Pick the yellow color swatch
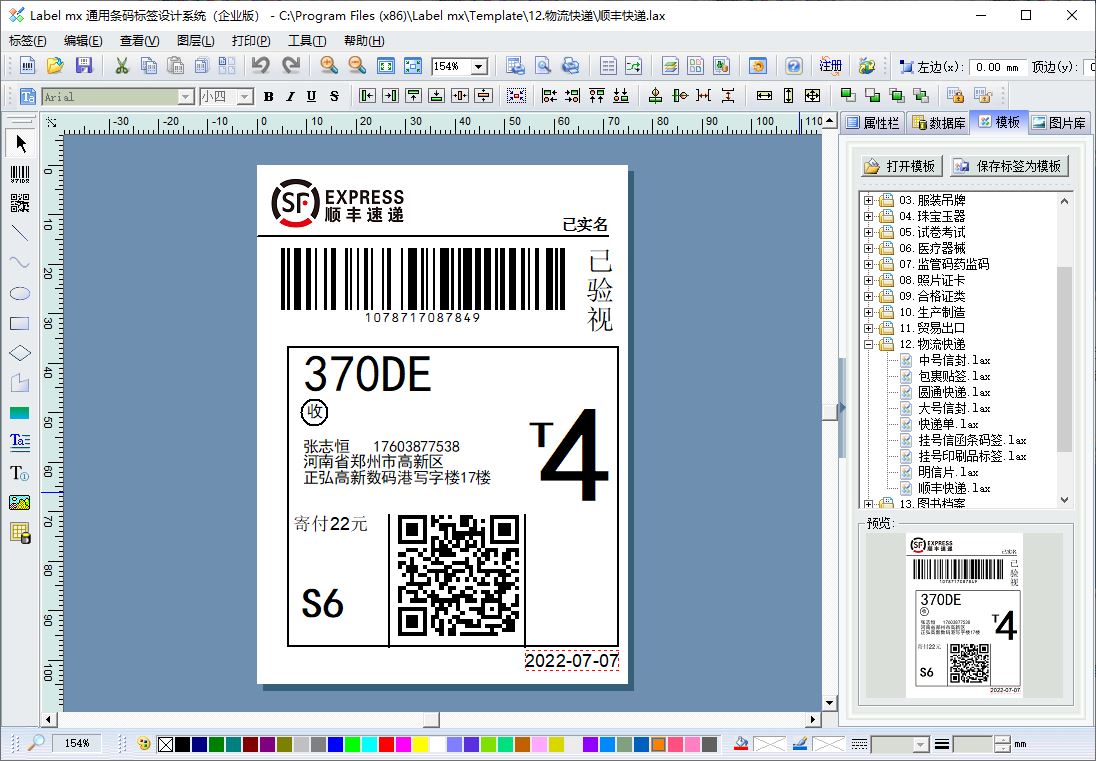Viewport: 1096px width, 761px height. 420,744
